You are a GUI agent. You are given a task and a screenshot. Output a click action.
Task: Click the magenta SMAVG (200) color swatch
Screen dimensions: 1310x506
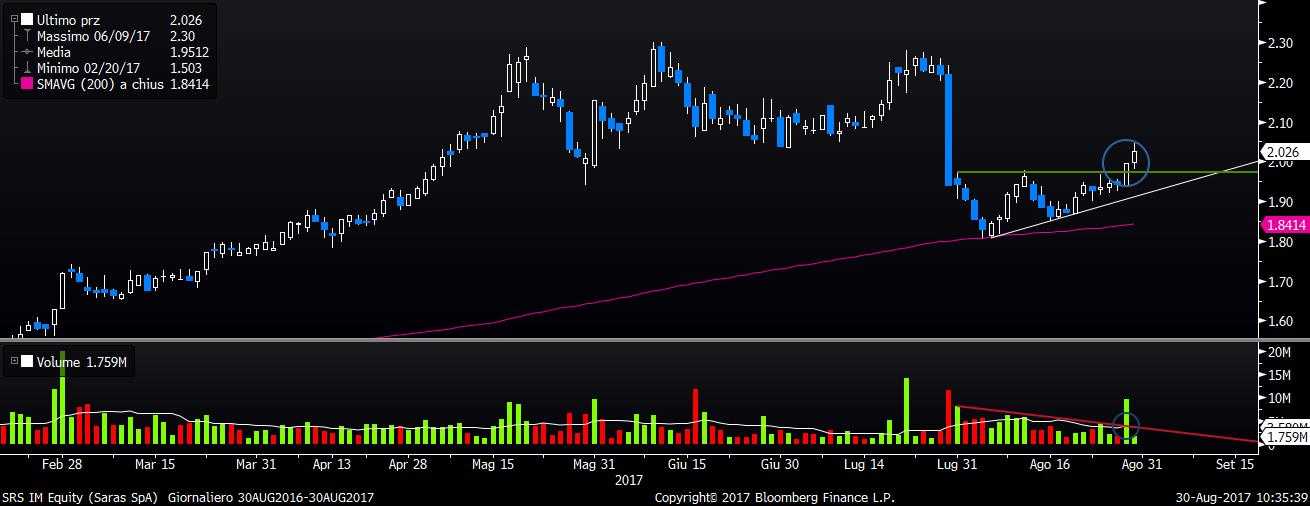pos(26,83)
